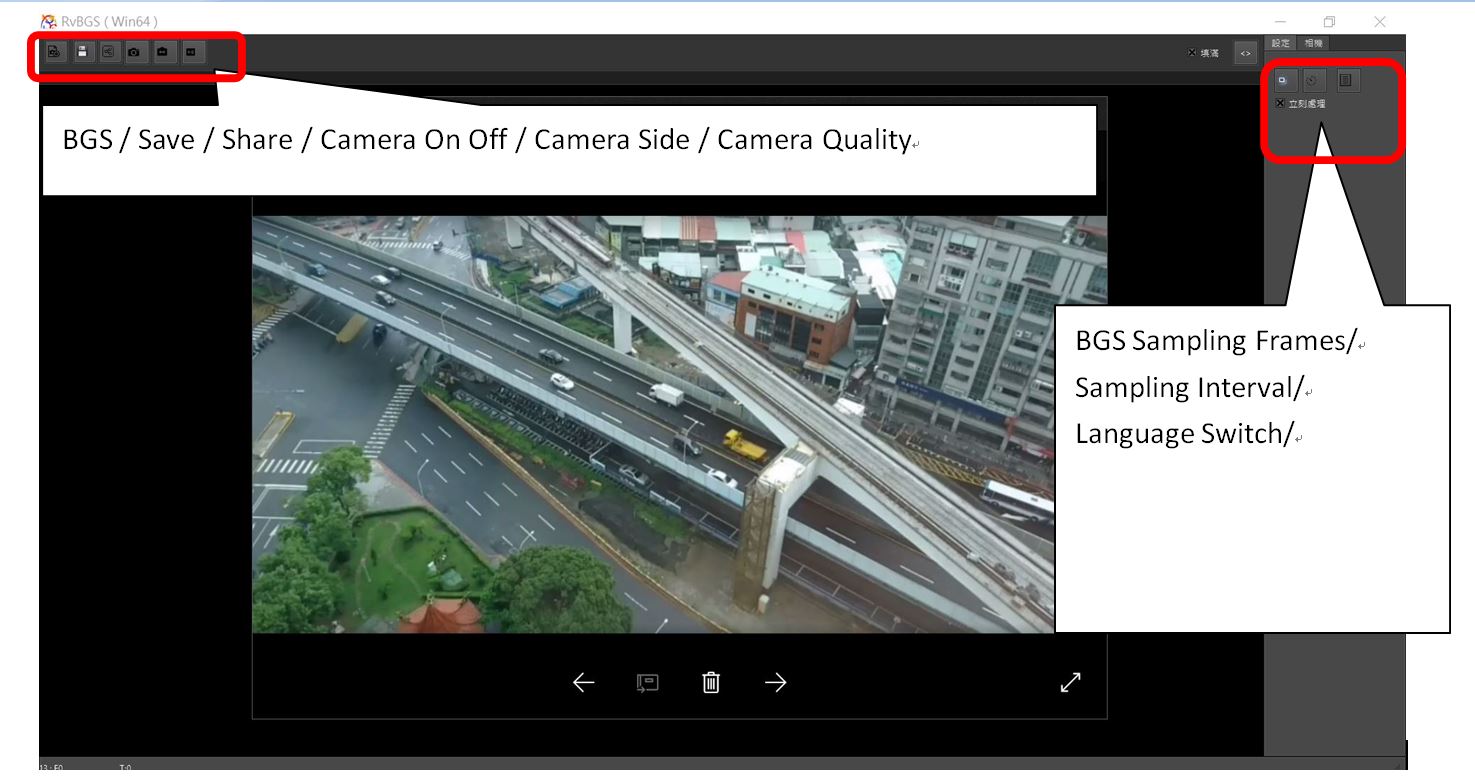
Task: Expand image to full screen with diagonal arrows
Action: pos(1070,682)
